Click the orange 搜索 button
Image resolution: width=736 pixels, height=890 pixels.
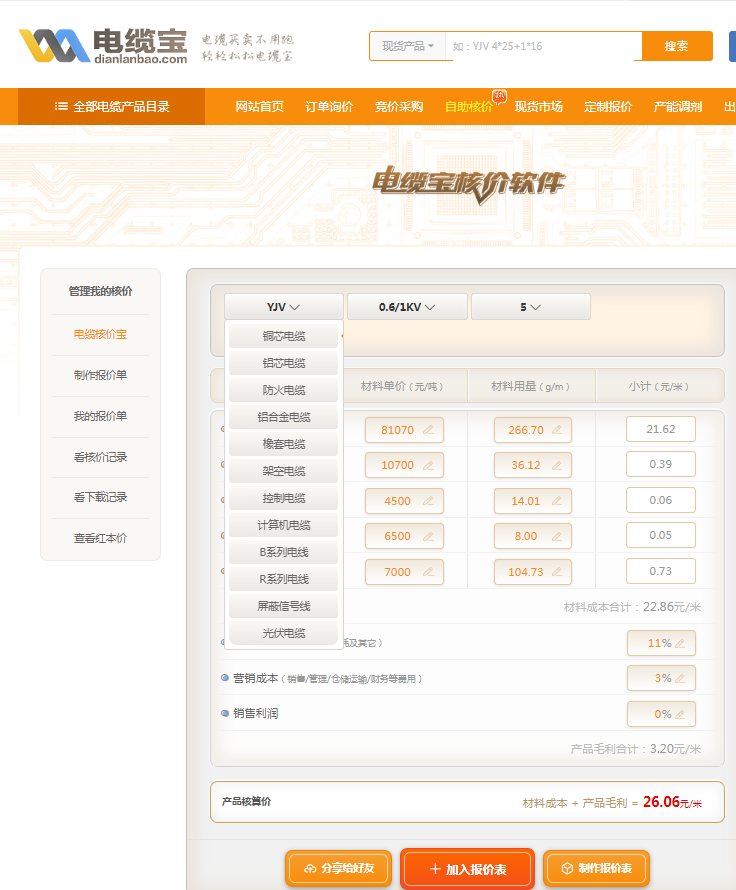pyautogui.click(x=676, y=46)
